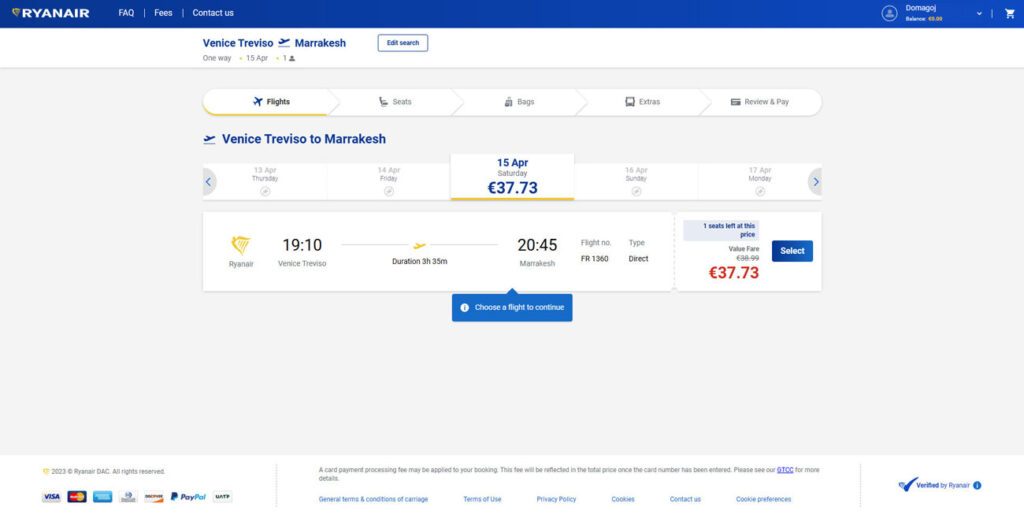Select the Extras step tab
This screenshot has width=1024, height=514.
point(643,102)
